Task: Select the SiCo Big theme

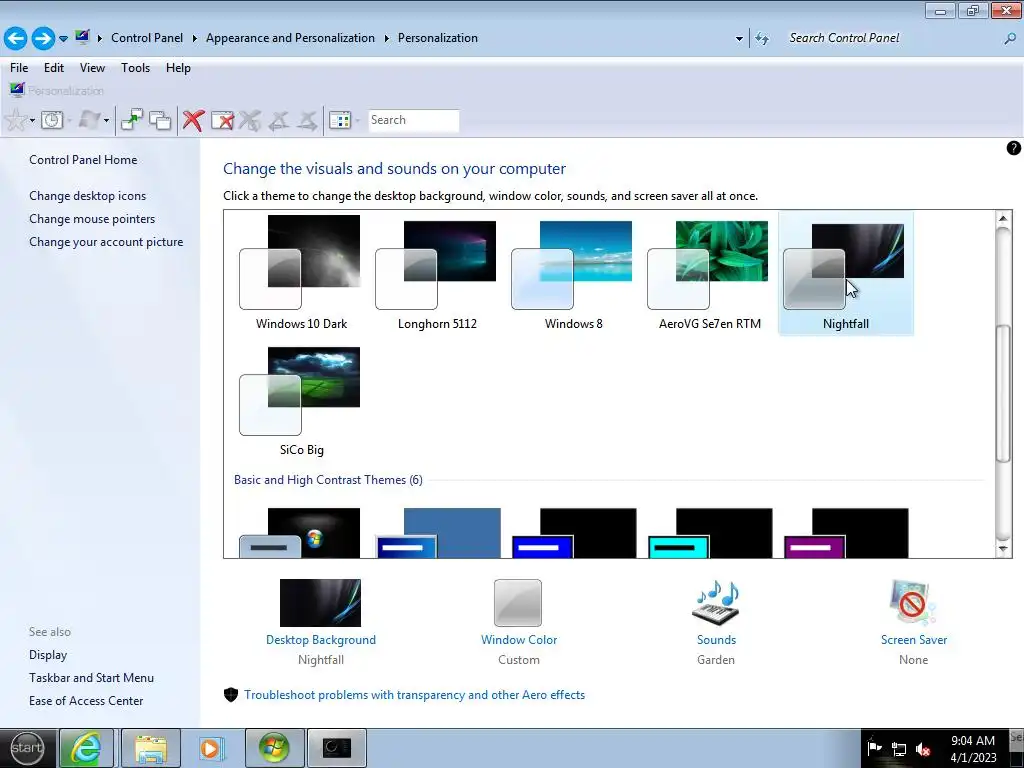Action: click(301, 401)
